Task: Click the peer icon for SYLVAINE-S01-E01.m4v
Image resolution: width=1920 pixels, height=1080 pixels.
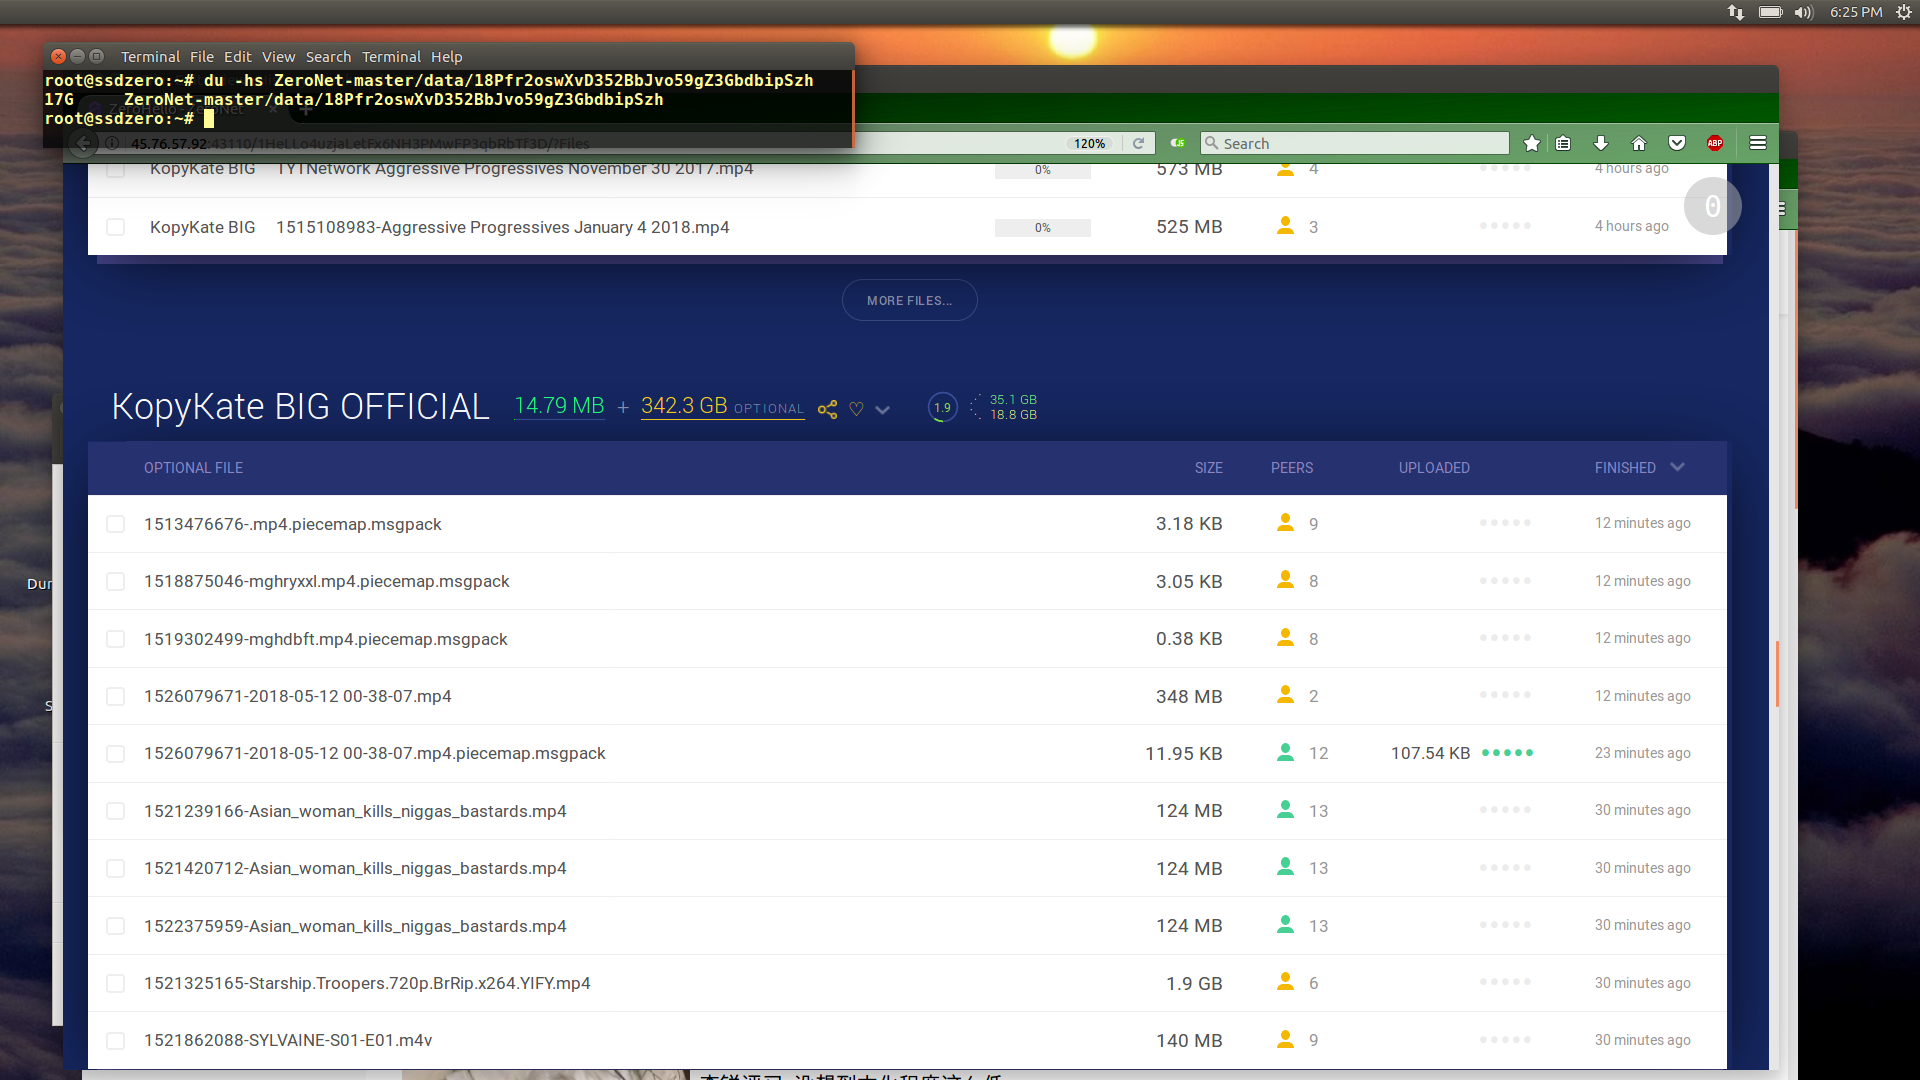Action: (x=1285, y=1039)
